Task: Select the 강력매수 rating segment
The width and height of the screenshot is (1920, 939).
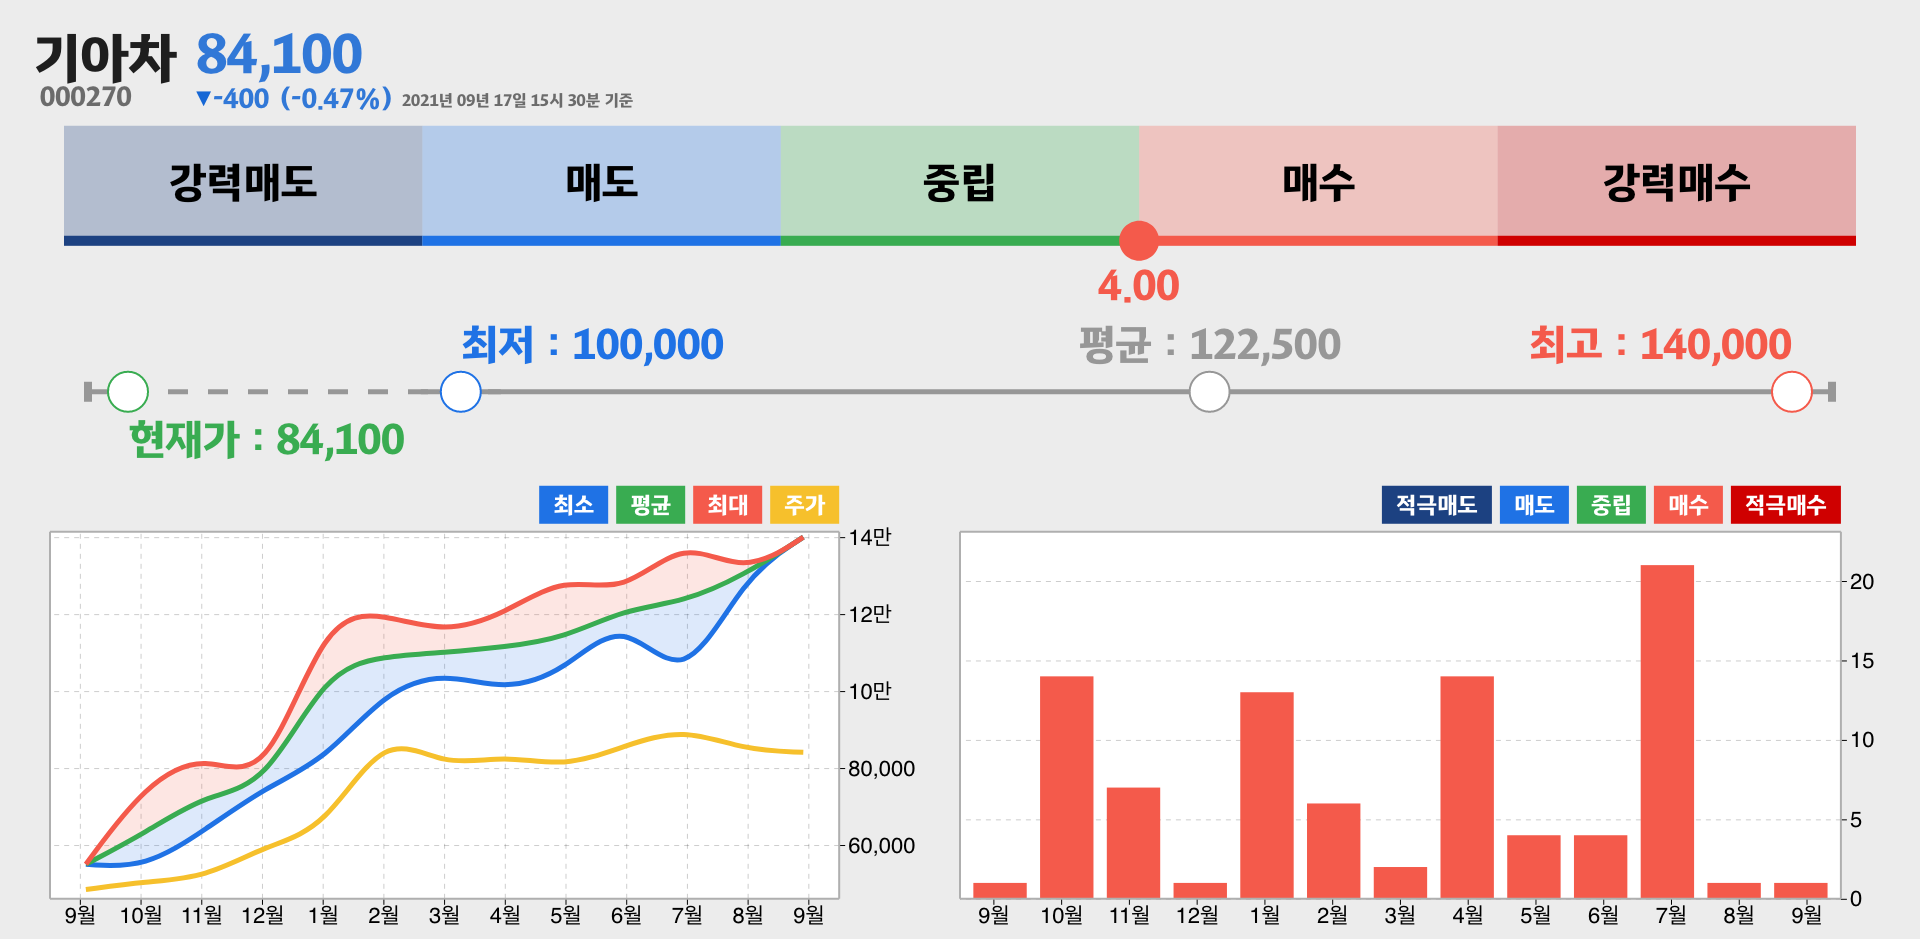Action: pos(1677,185)
